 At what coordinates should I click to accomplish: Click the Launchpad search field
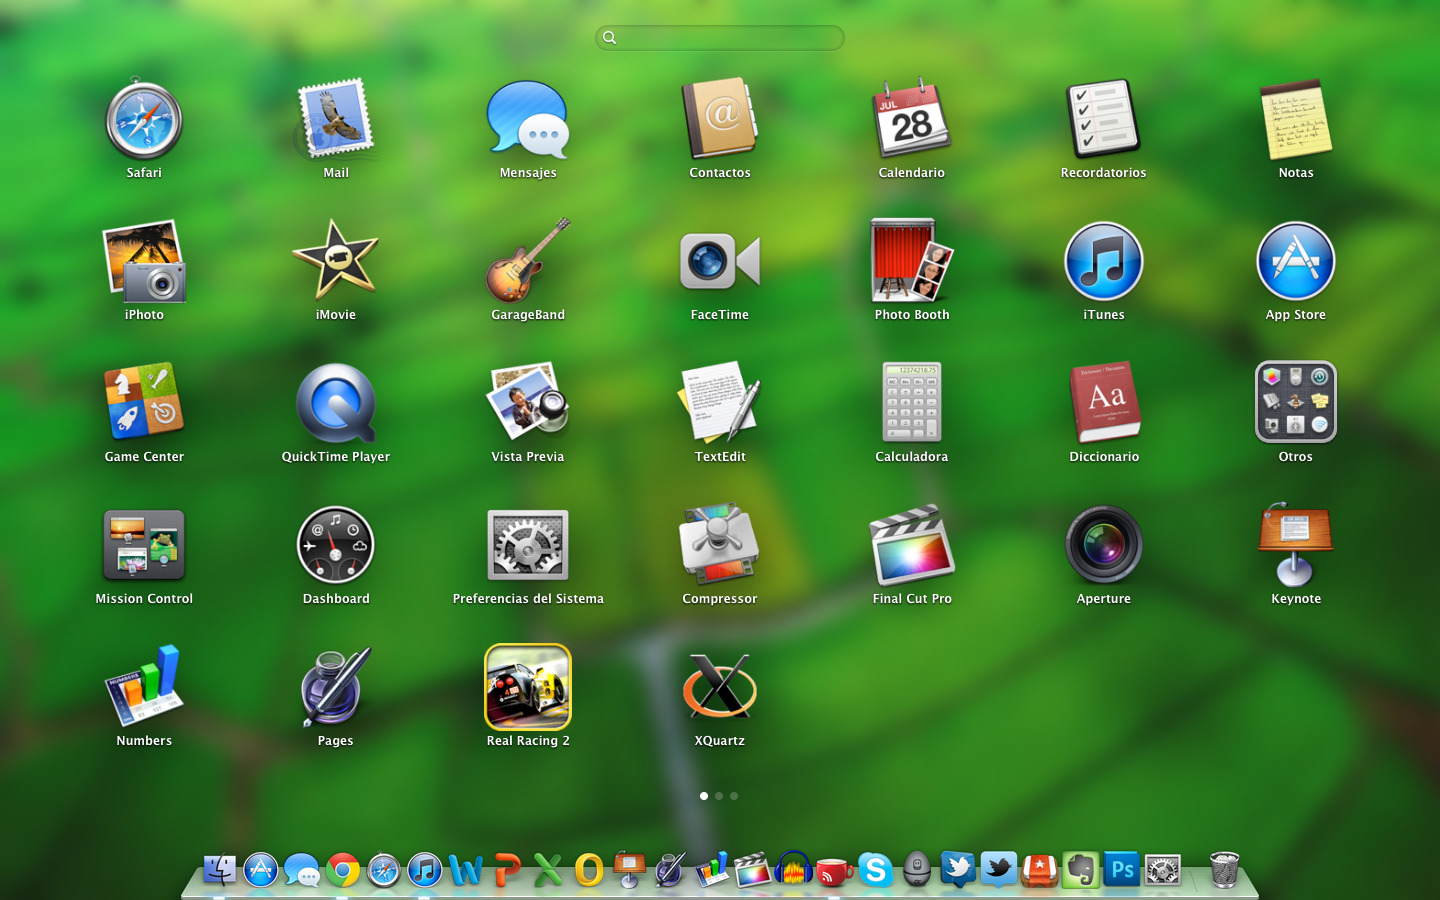click(x=720, y=38)
